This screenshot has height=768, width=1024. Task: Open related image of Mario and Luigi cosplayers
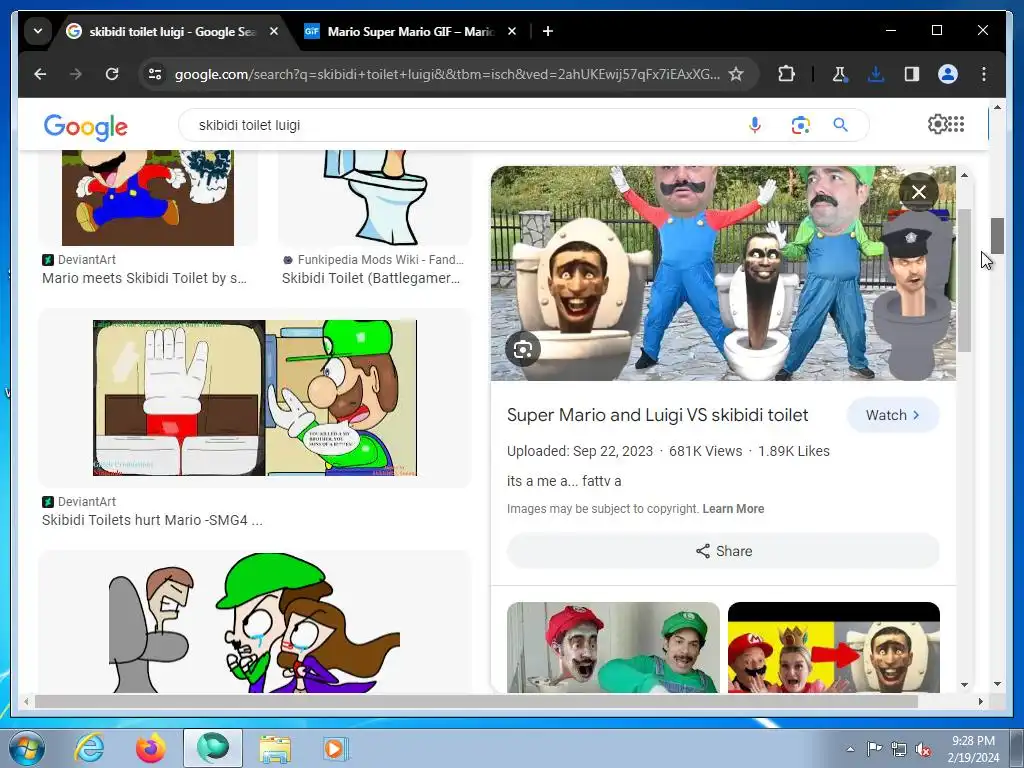pyautogui.click(x=613, y=647)
